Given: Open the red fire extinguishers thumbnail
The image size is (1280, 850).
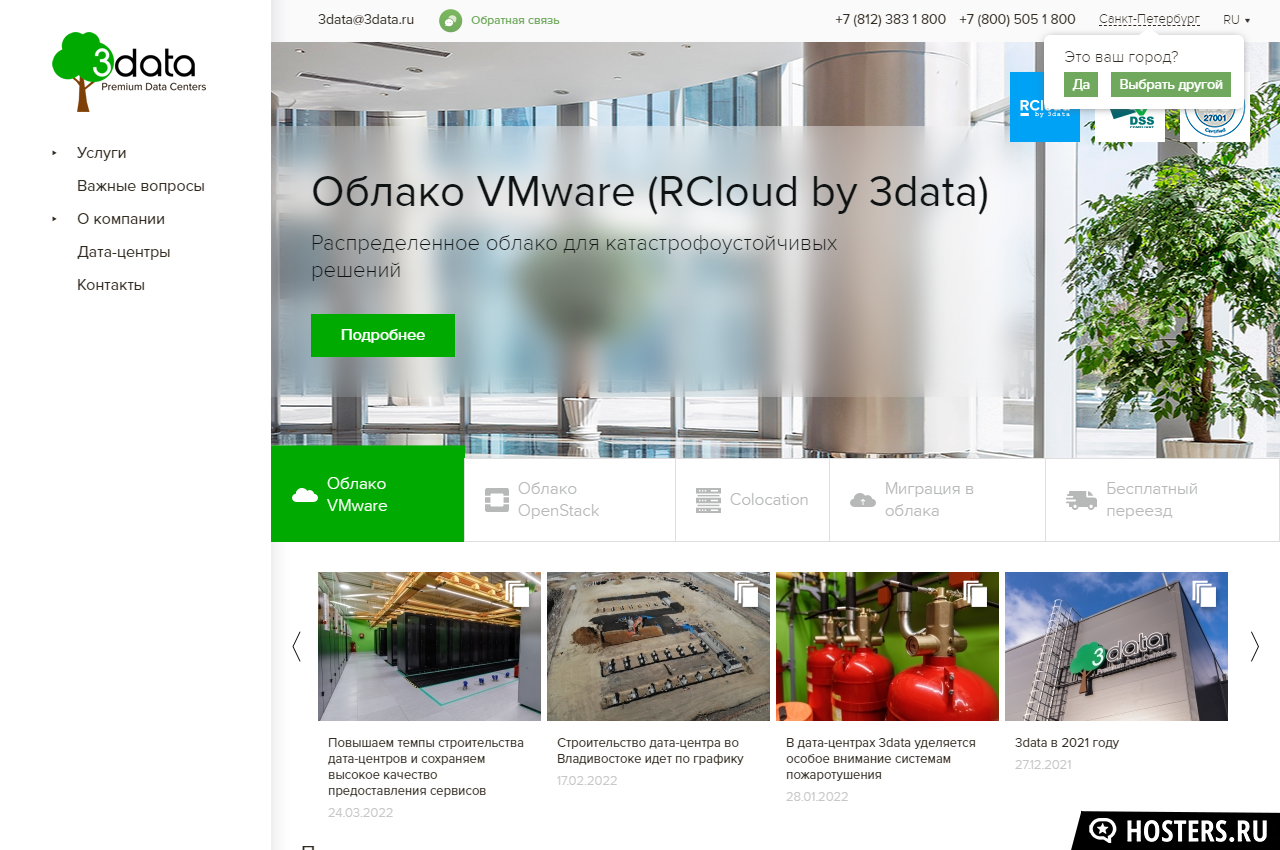Looking at the screenshot, I should pyautogui.click(x=887, y=646).
